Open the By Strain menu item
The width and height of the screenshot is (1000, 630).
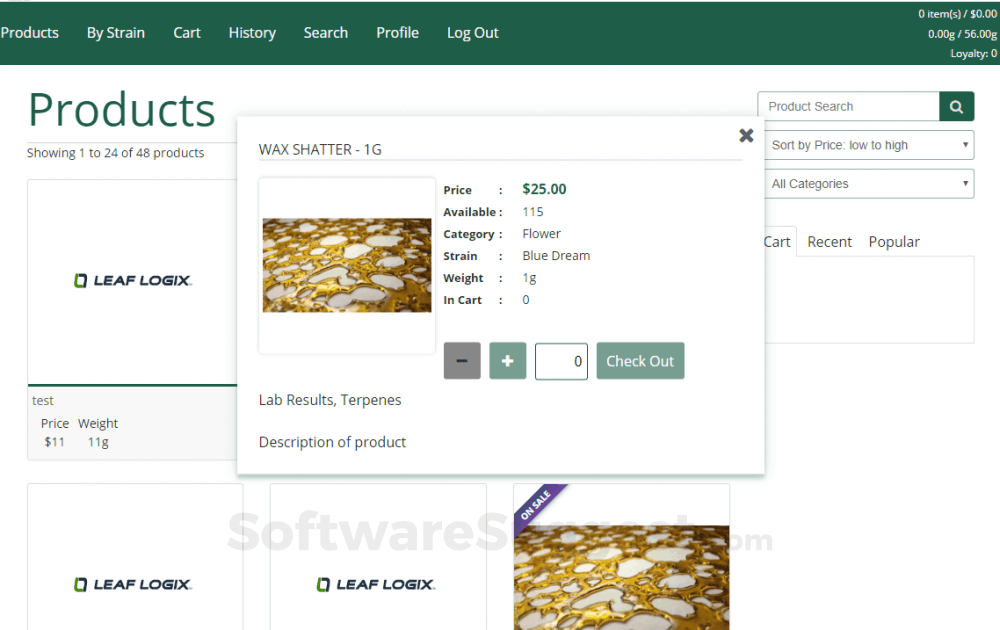point(115,32)
